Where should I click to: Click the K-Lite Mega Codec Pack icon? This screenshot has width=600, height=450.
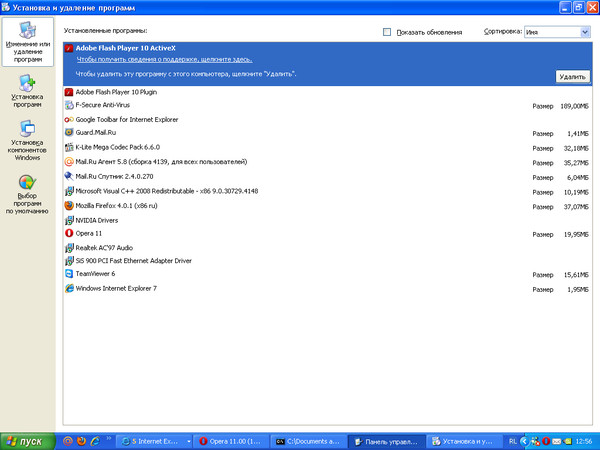69,147
